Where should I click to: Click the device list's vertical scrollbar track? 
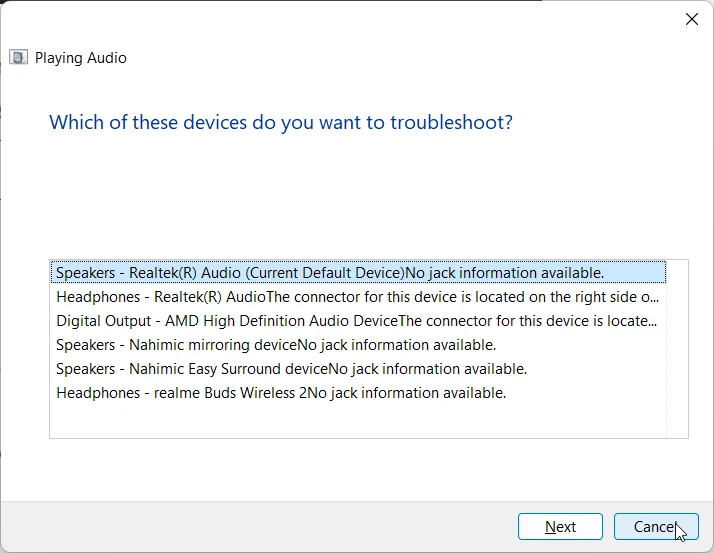[677, 349]
